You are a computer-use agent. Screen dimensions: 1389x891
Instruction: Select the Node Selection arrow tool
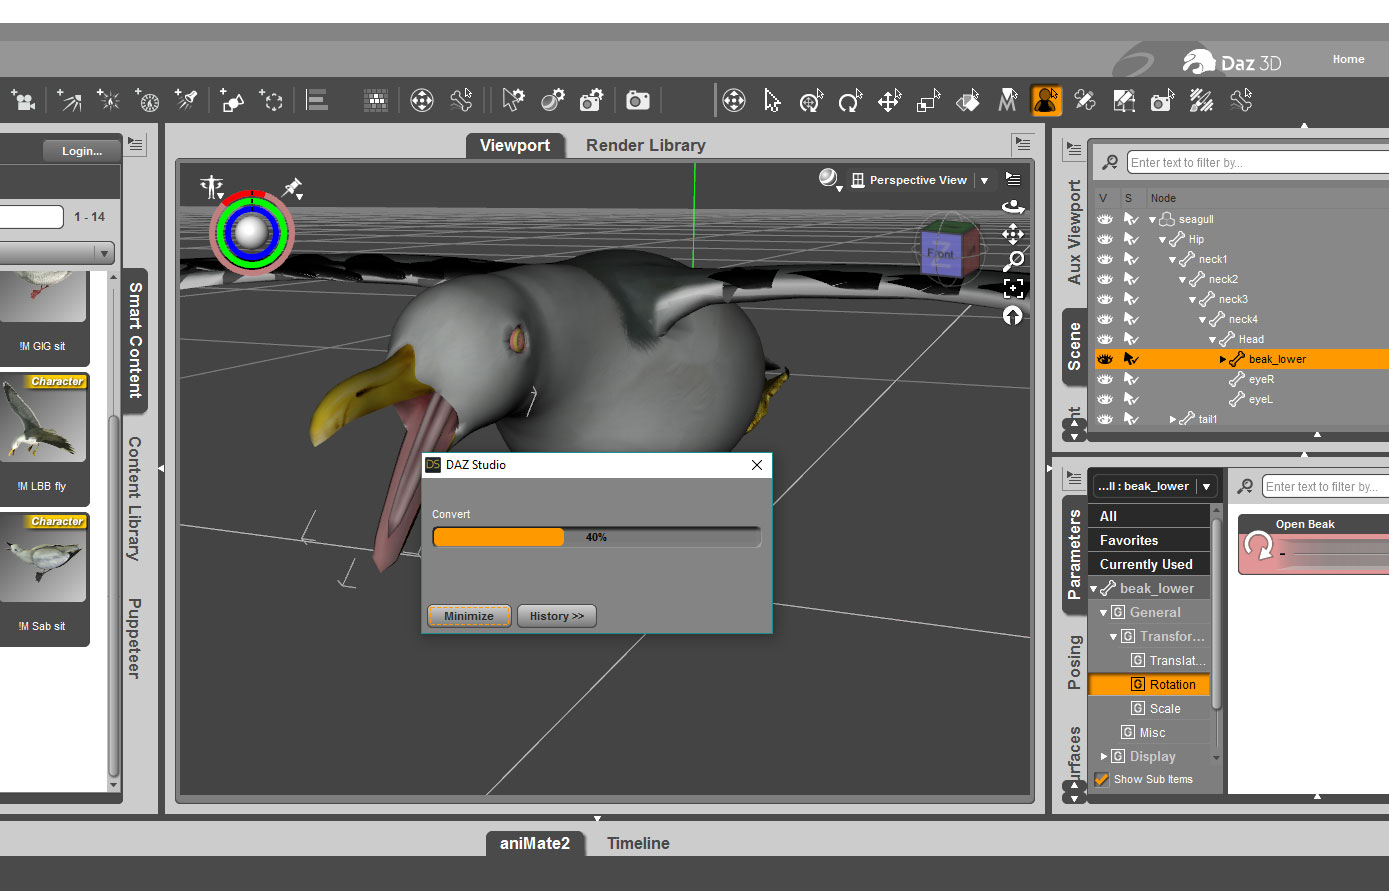coord(772,100)
